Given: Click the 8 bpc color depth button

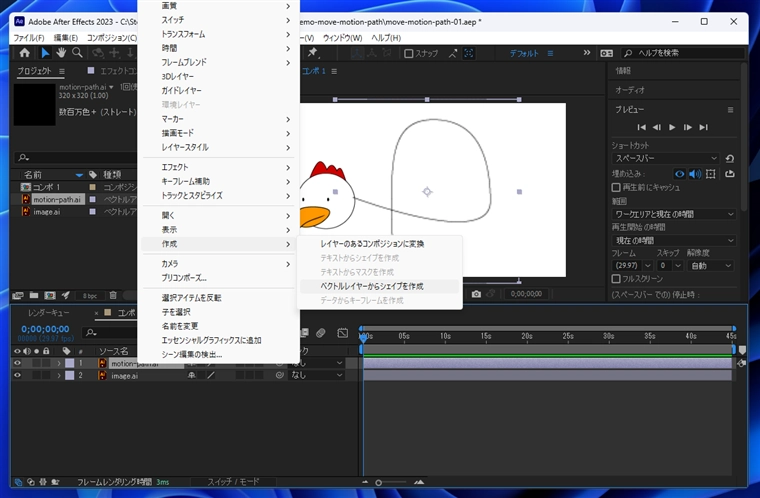Looking at the screenshot, I should coord(90,295).
